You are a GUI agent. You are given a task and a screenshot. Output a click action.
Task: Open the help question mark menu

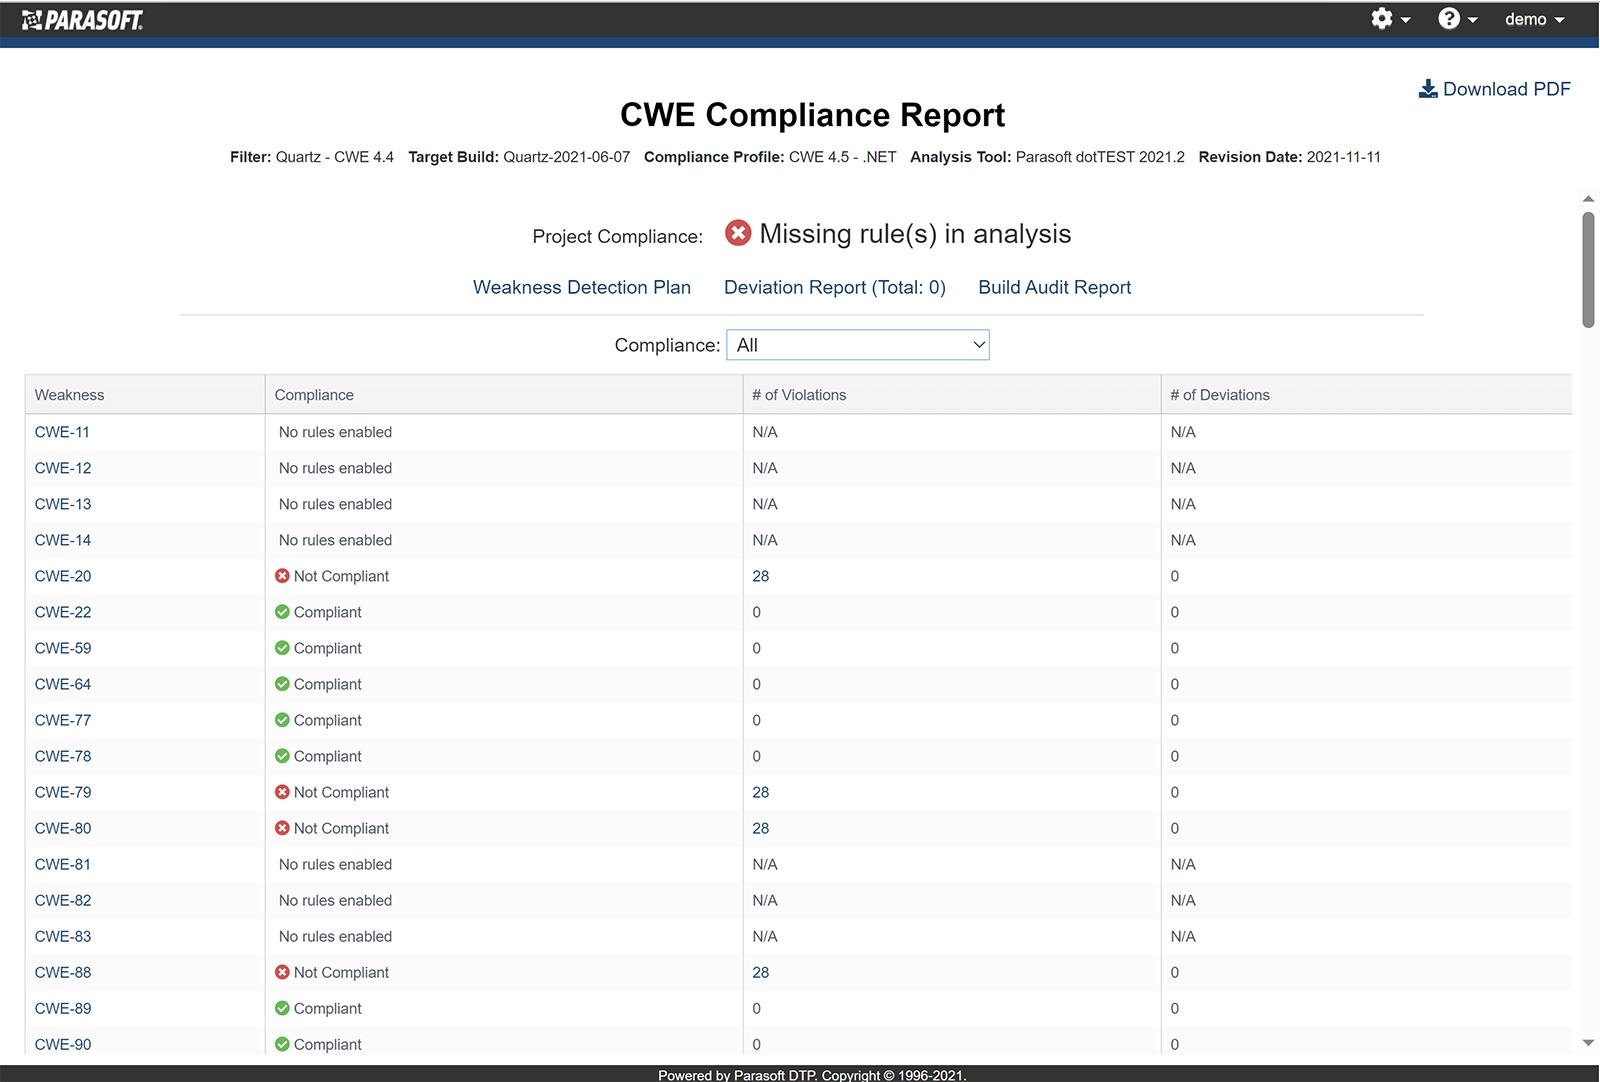(x=1450, y=18)
